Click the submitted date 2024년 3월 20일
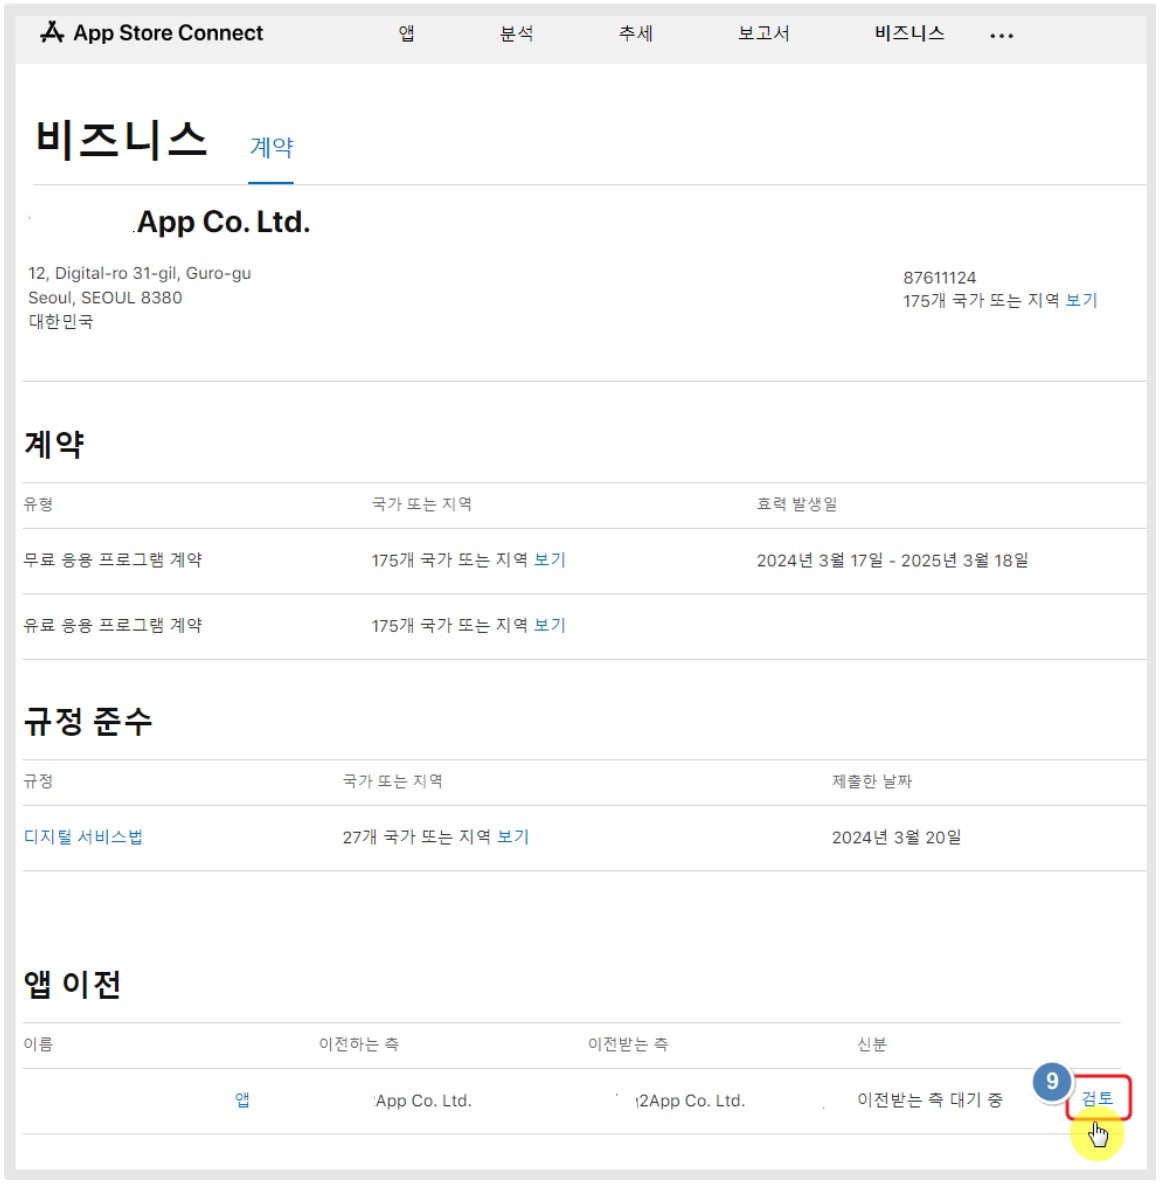 click(896, 837)
